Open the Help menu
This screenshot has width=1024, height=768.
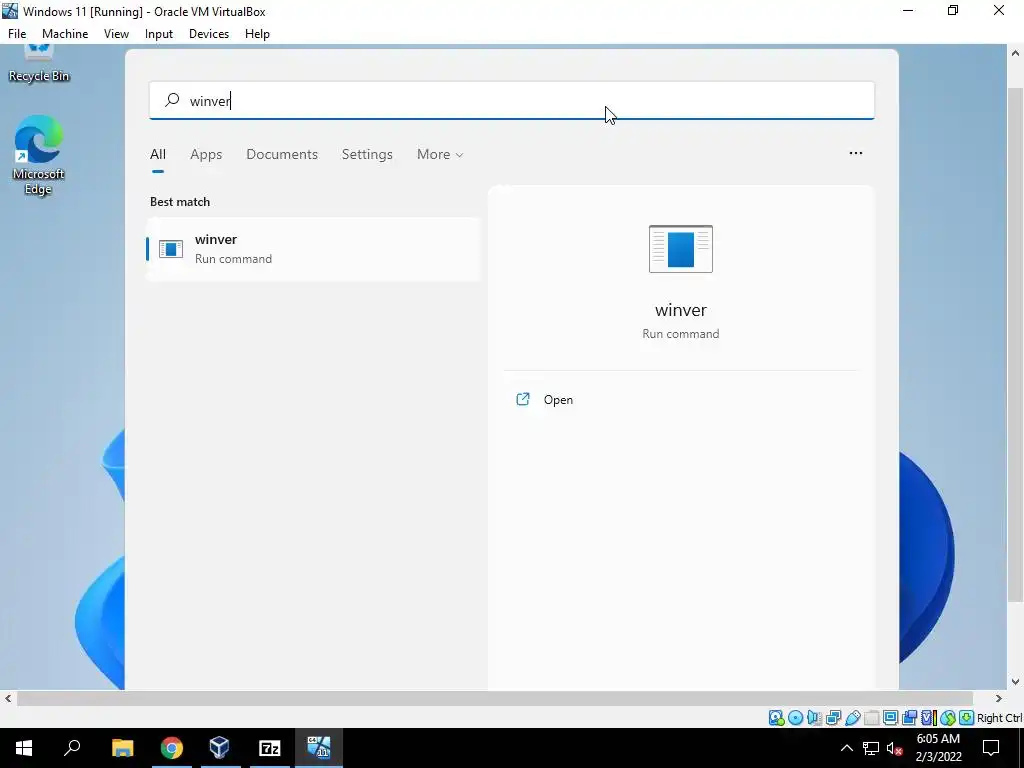point(257,34)
